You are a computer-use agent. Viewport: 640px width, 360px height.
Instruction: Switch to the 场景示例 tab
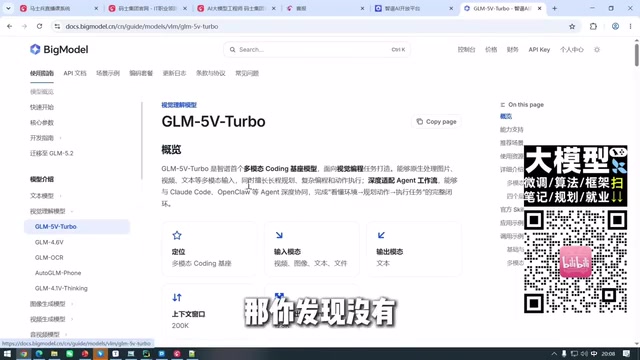108,73
